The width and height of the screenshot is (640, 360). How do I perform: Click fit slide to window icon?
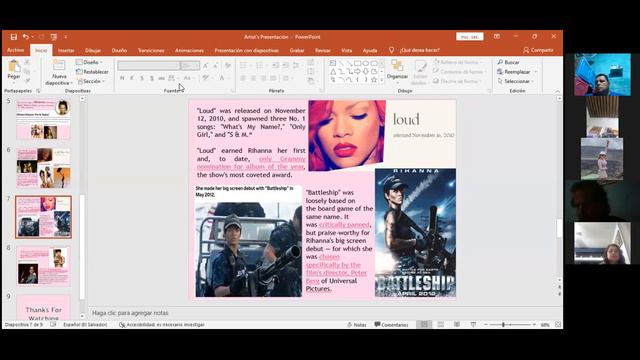click(x=558, y=325)
